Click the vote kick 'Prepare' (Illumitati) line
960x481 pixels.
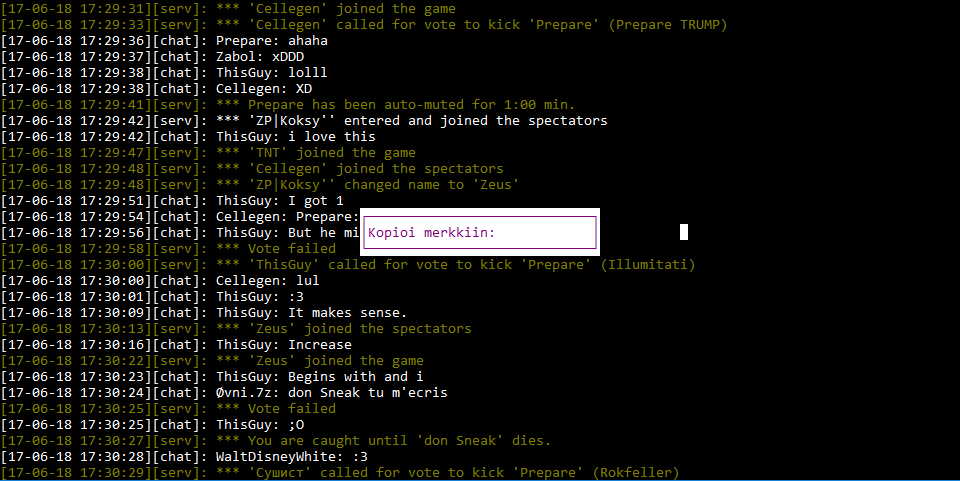(455, 265)
